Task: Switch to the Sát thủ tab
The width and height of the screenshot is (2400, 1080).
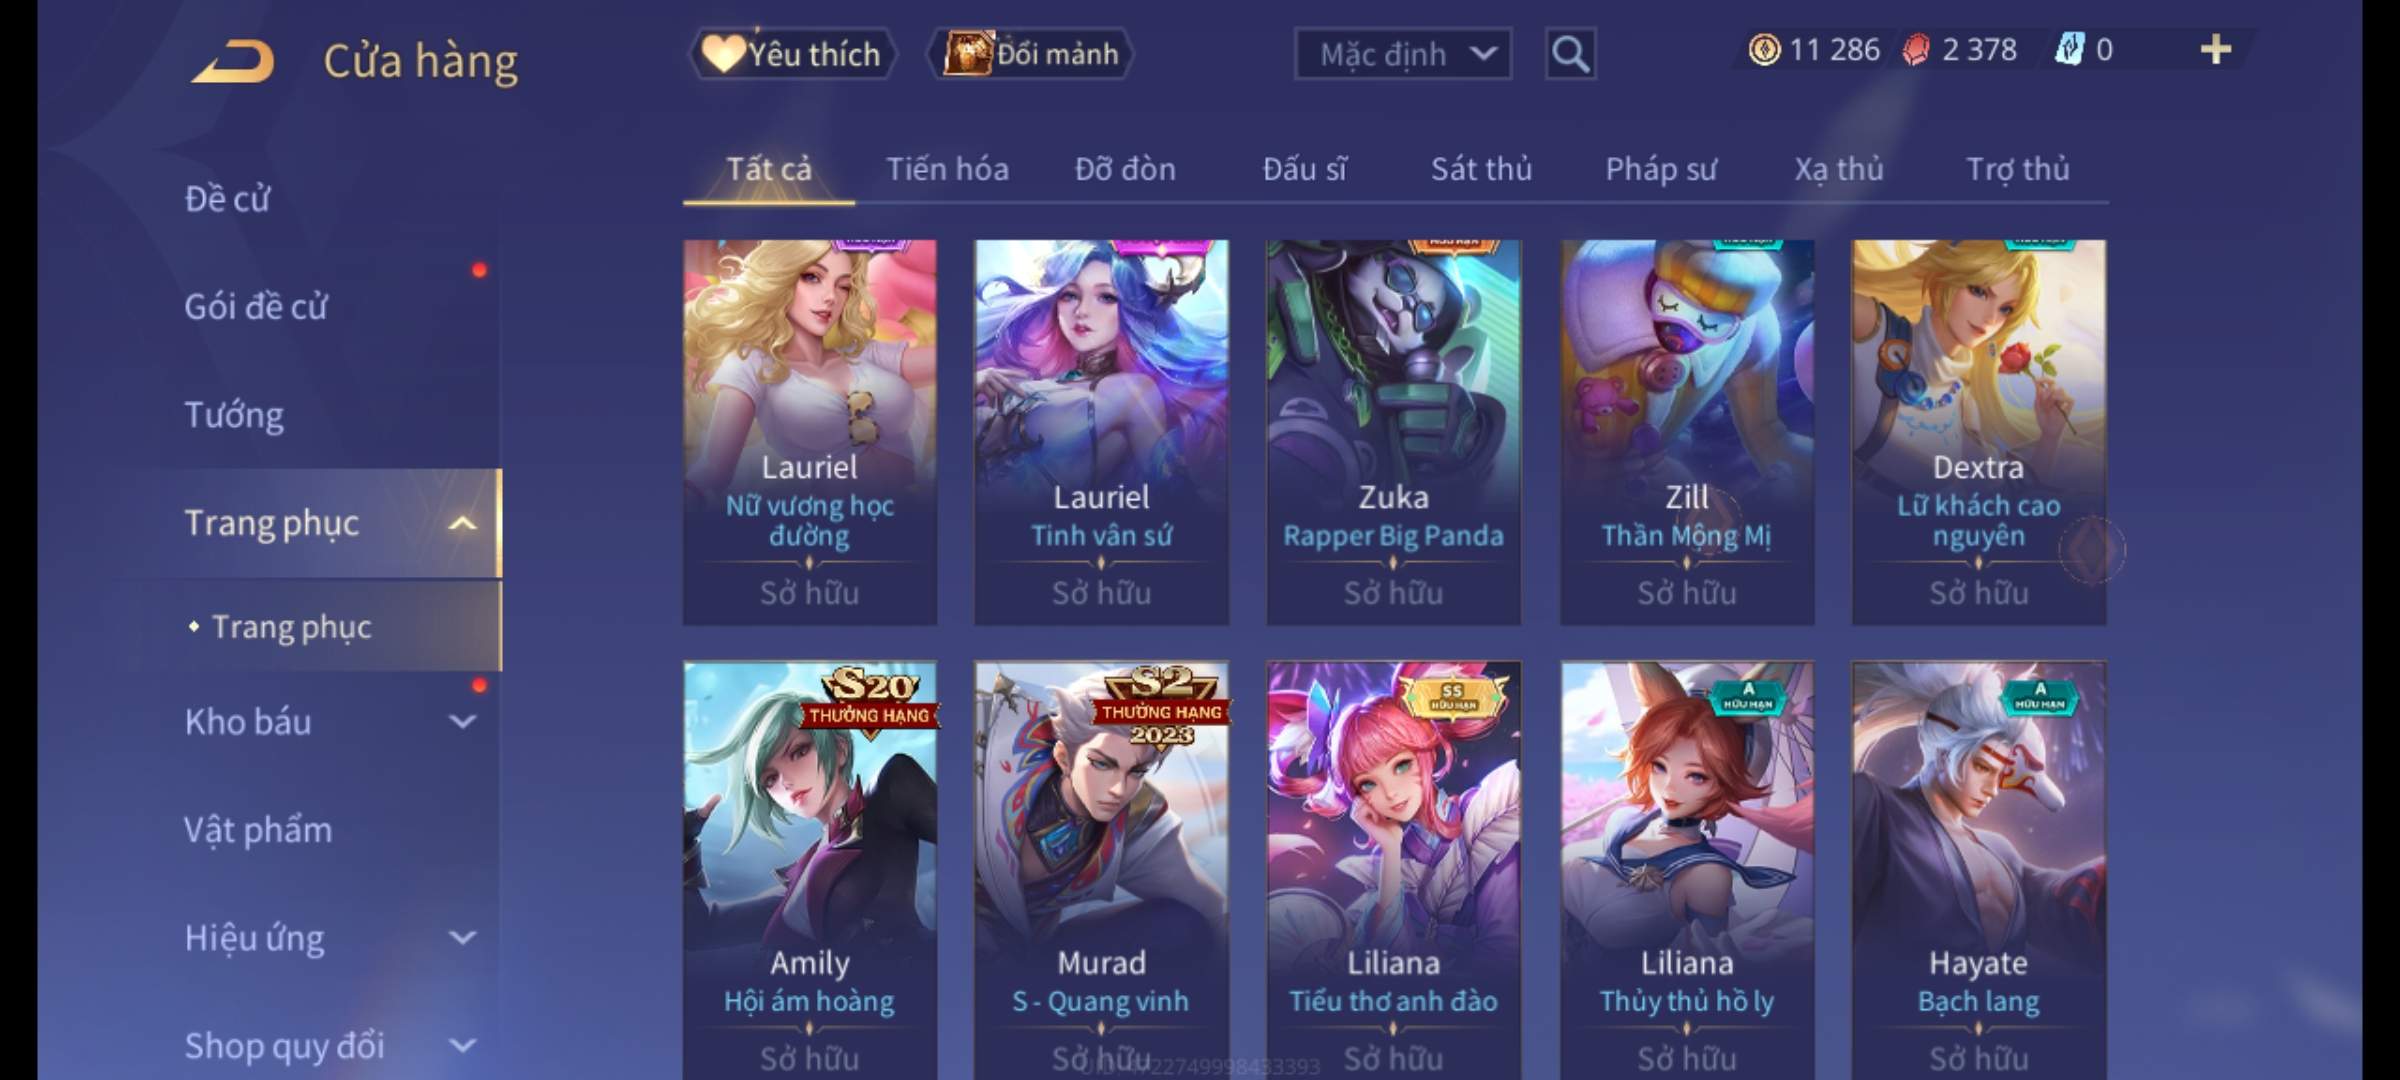Action: 1481,170
